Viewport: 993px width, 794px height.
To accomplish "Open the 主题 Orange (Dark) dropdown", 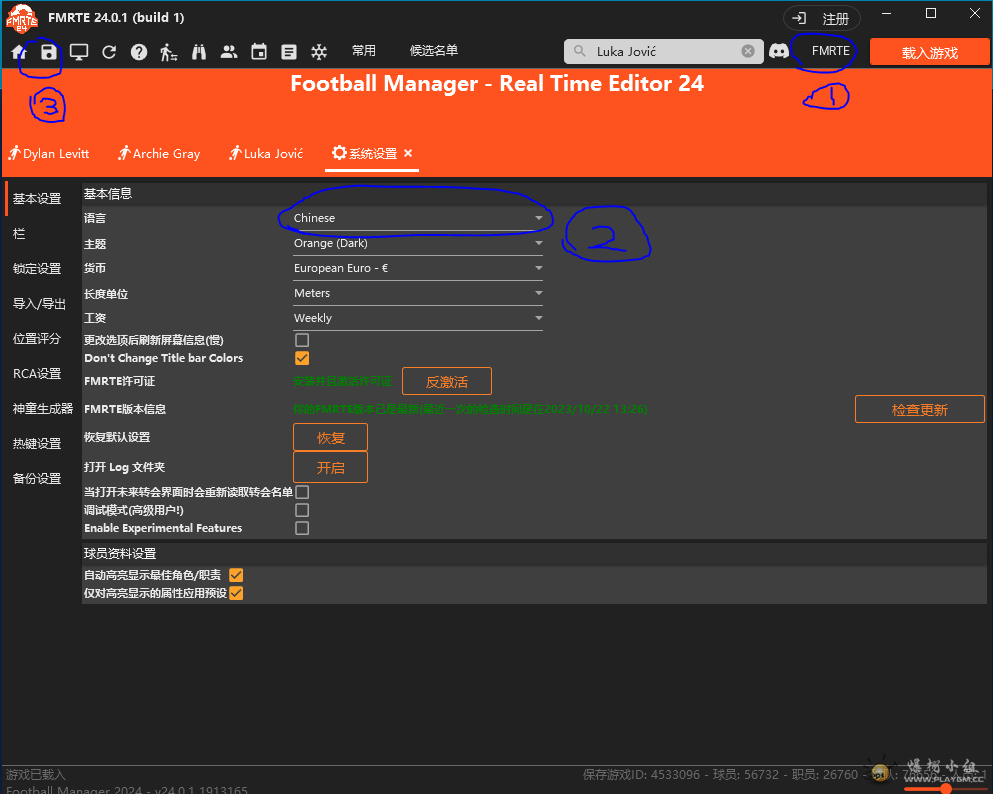I will coord(418,243).
